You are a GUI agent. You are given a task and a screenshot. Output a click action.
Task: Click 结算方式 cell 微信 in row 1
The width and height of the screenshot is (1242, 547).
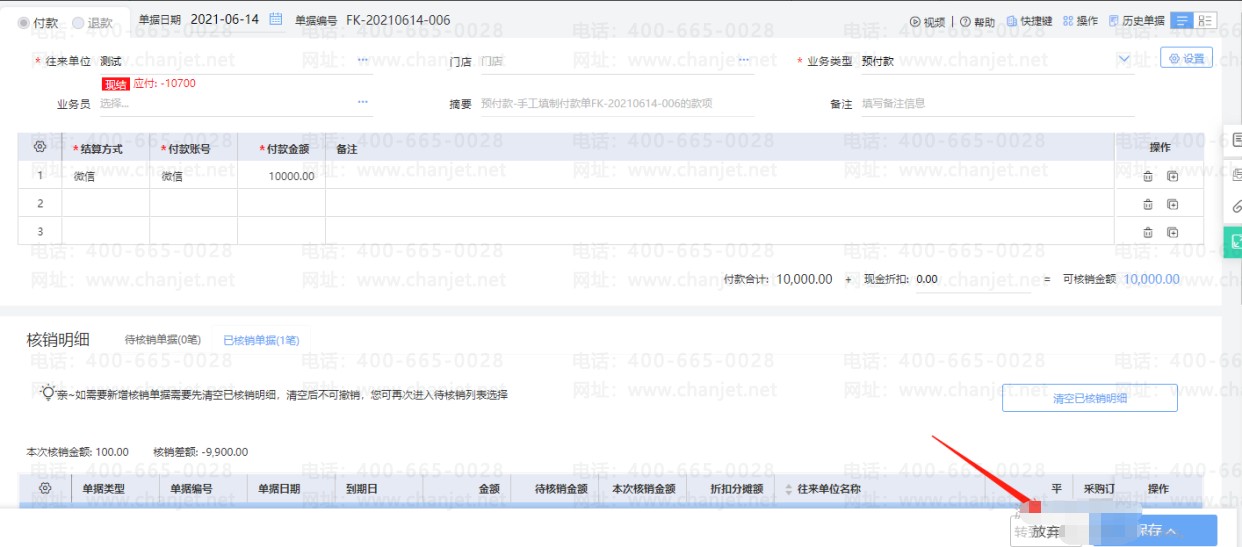pyautogui.click(x=106, y=176)
